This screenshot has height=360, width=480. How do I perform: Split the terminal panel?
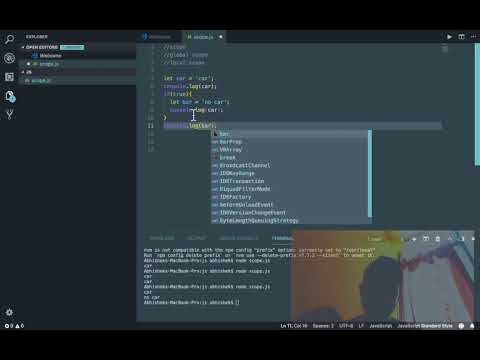click(x=426, y=239)
